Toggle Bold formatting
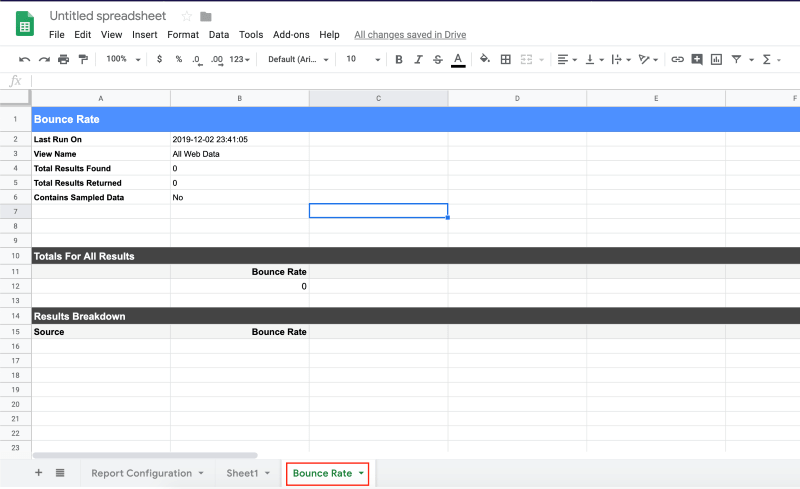The height and width of the screenshot is (489, 800). click(x=399, y=60)
